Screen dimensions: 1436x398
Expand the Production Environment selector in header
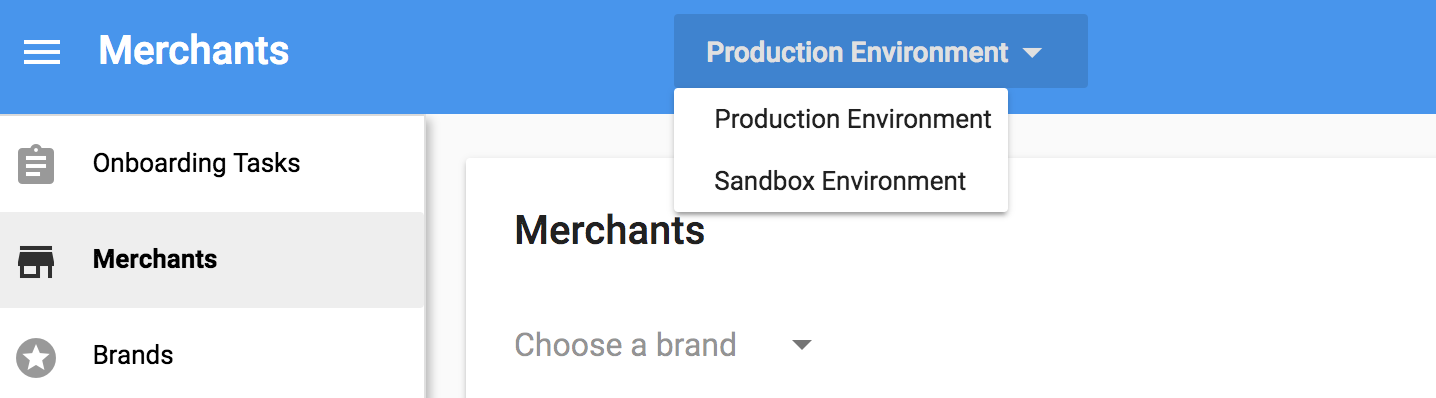(x=880, y=51)
